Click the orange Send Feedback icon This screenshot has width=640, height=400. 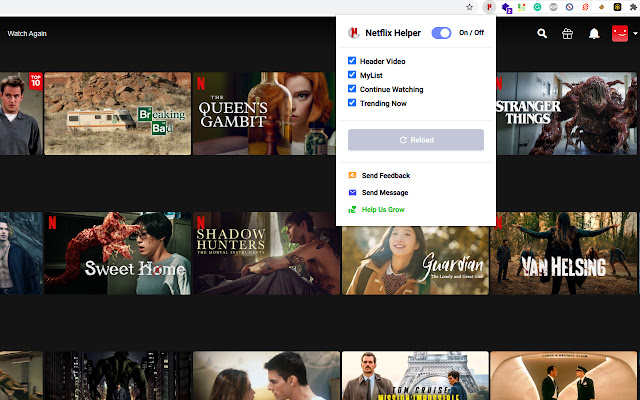352,176
